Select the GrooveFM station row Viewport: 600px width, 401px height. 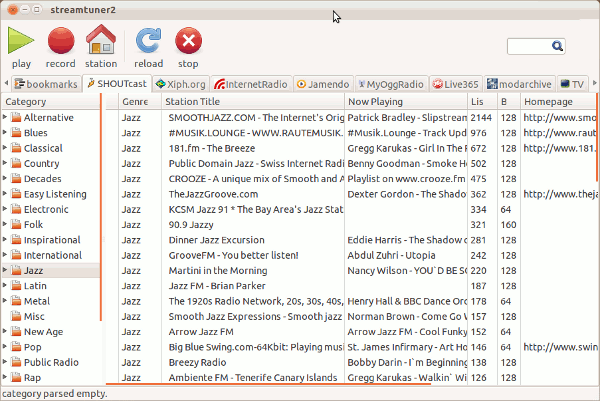(x=351, y=255)
